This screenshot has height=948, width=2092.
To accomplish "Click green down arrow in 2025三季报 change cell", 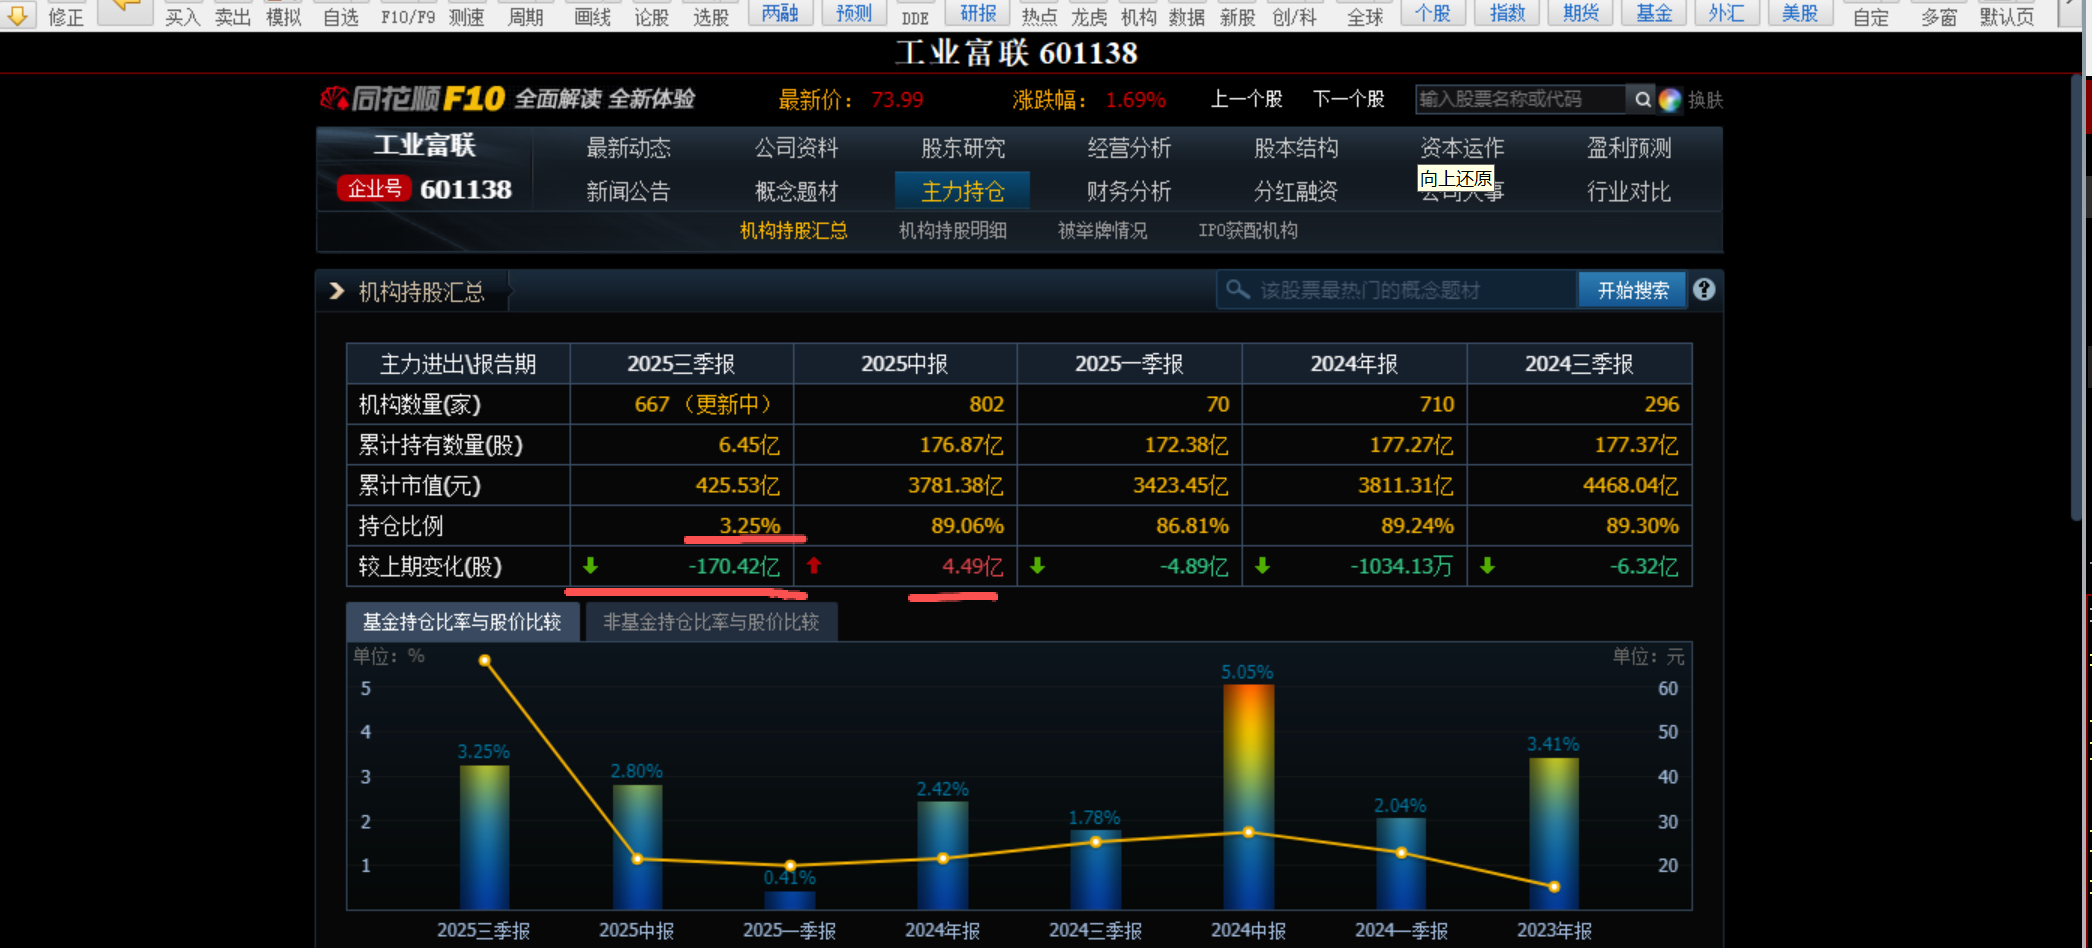I will point(590,566).
